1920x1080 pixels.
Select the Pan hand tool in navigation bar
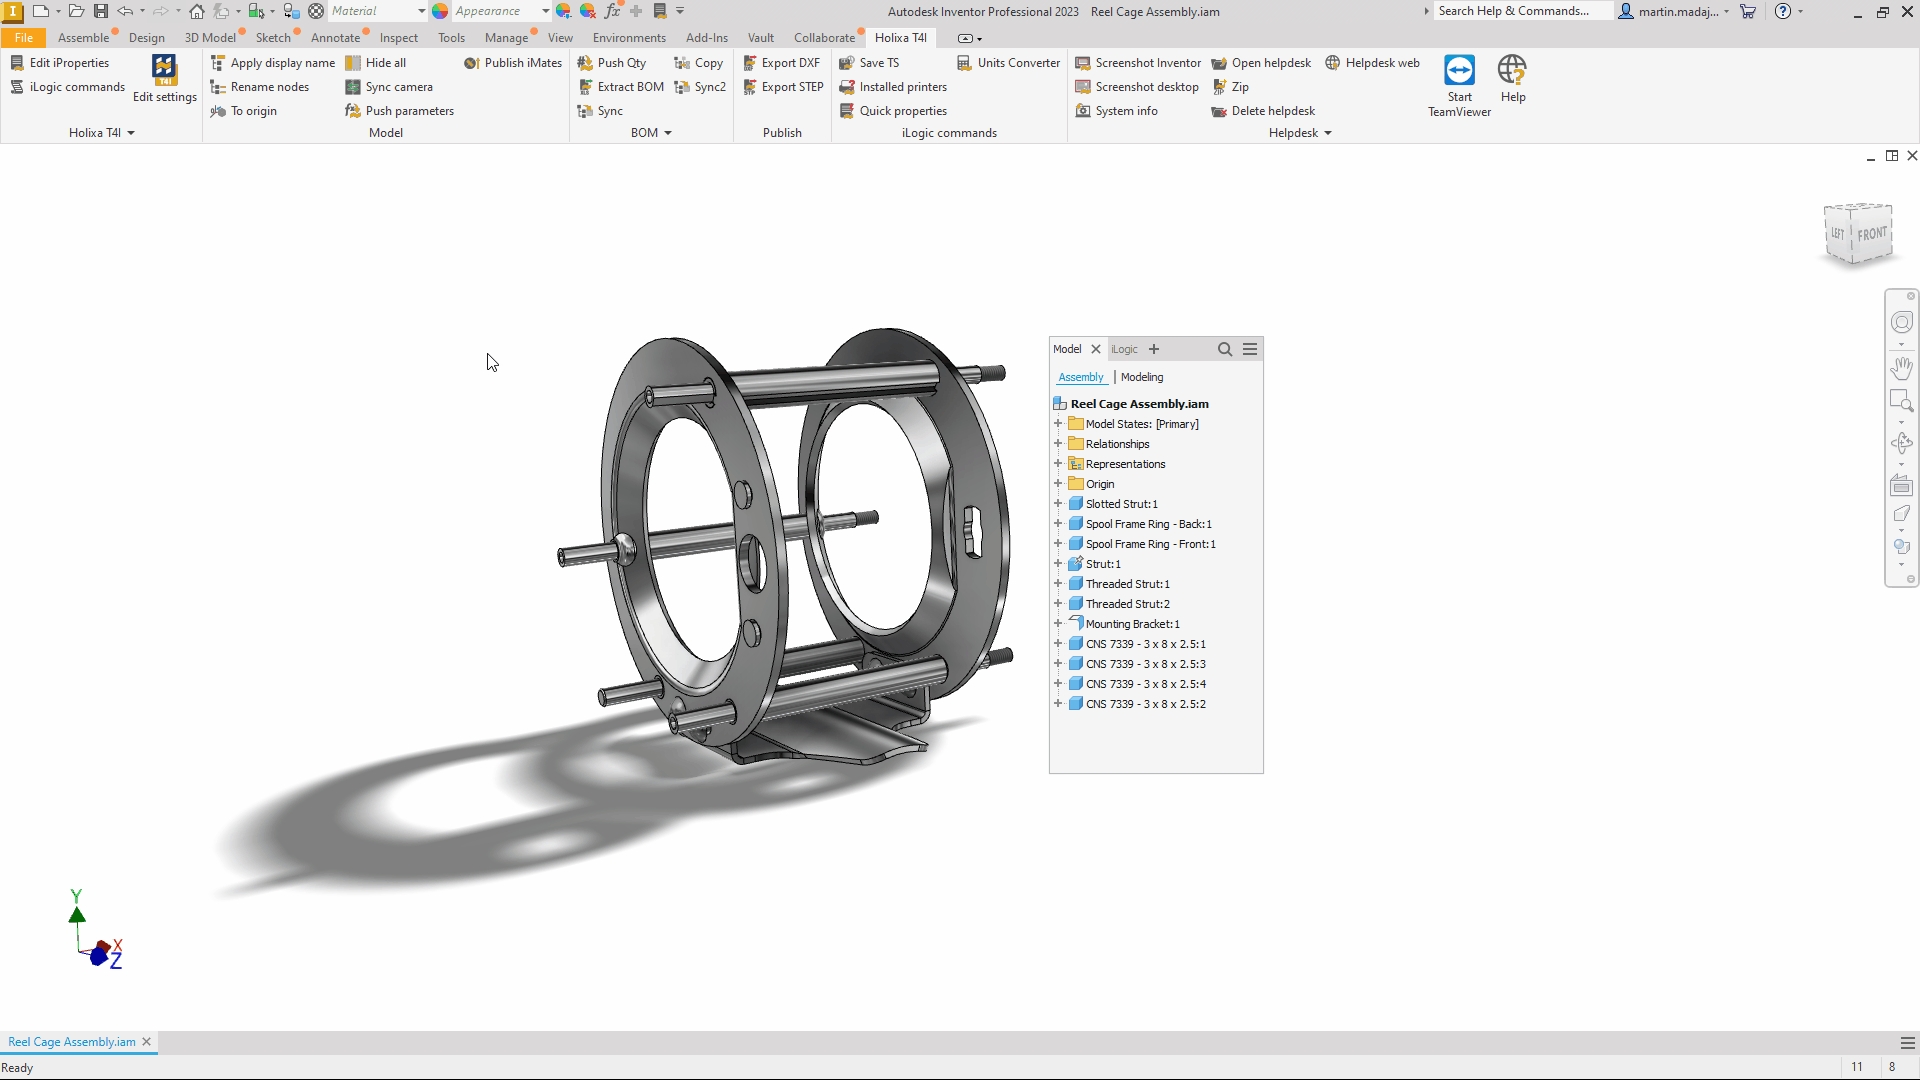[1901, 367]
